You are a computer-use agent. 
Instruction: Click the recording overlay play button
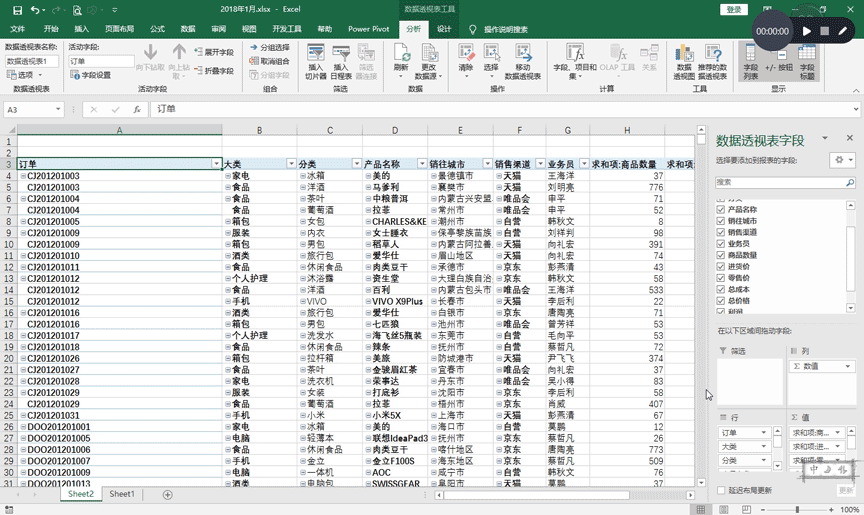point(807,31)
